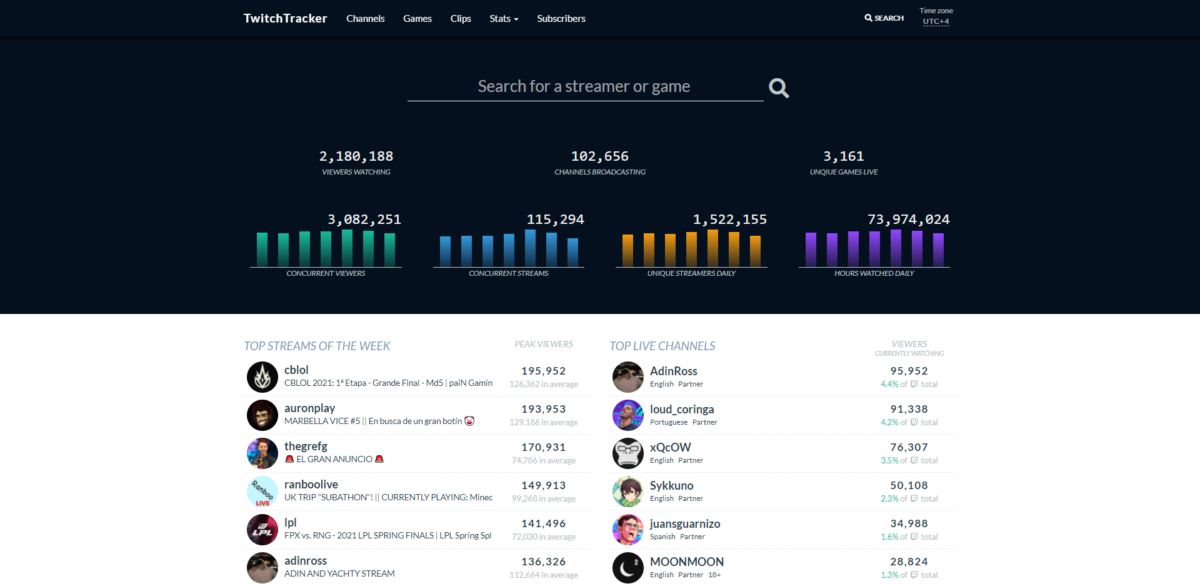Screen dimensions: 1200x586
Task: Open the Sykkuno channel name
Action: coord(672,485)
